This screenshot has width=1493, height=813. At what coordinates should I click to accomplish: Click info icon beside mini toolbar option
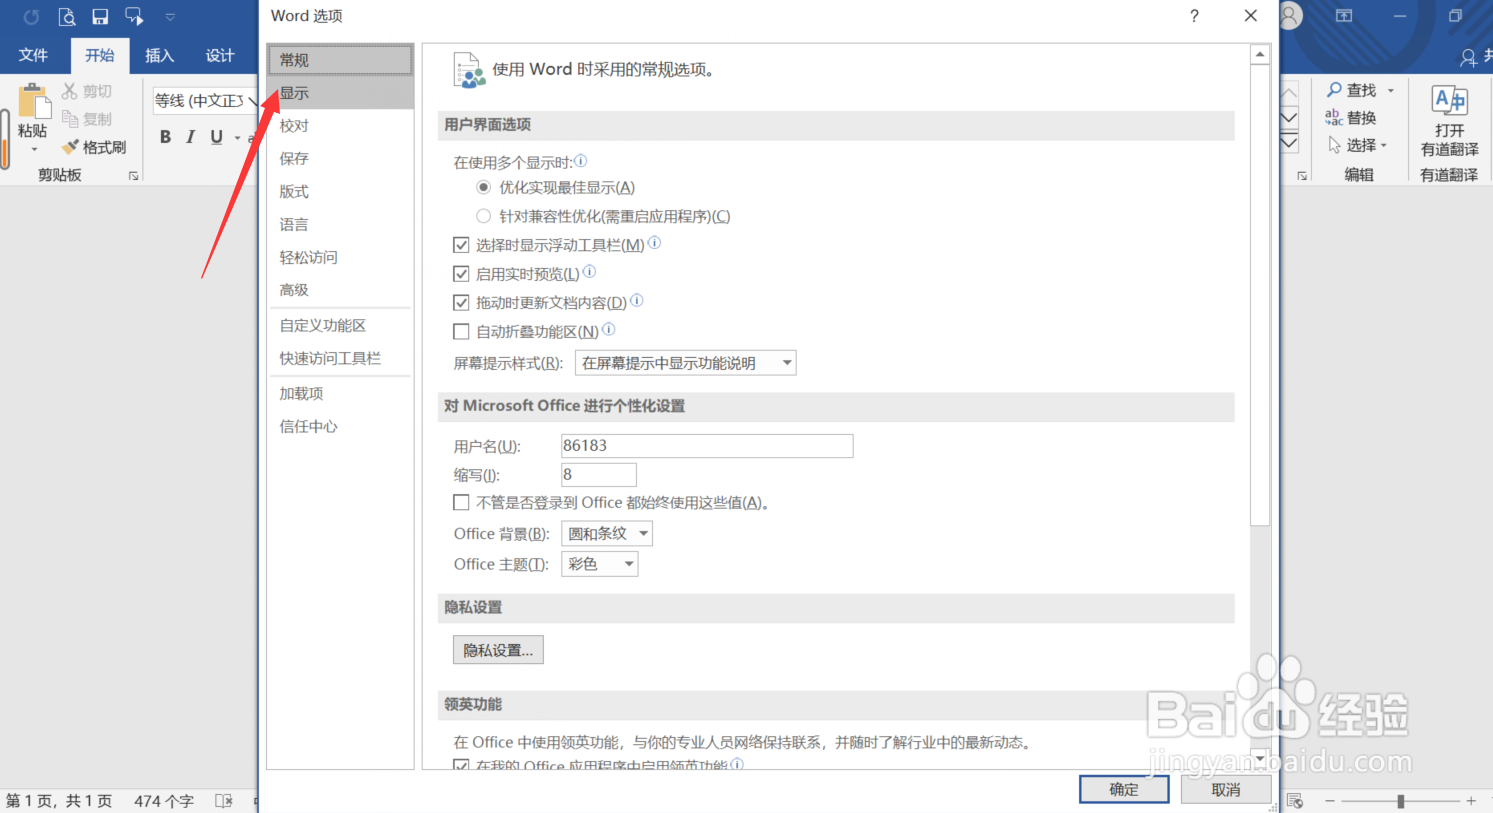click(x=654, y=242)
